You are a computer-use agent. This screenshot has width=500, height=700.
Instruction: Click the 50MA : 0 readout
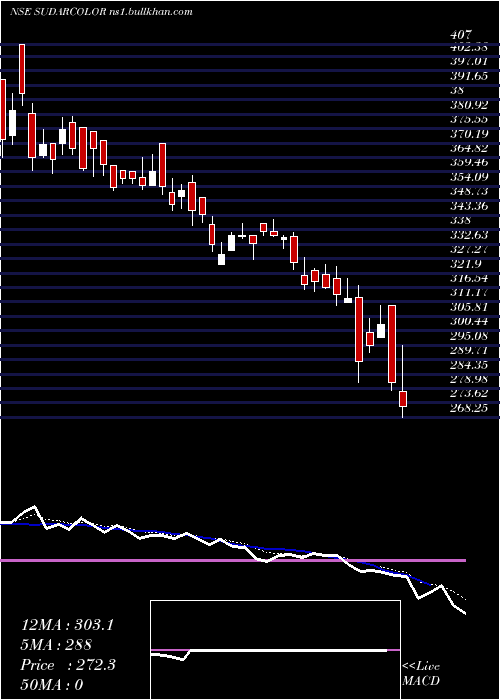pos(52,684)
